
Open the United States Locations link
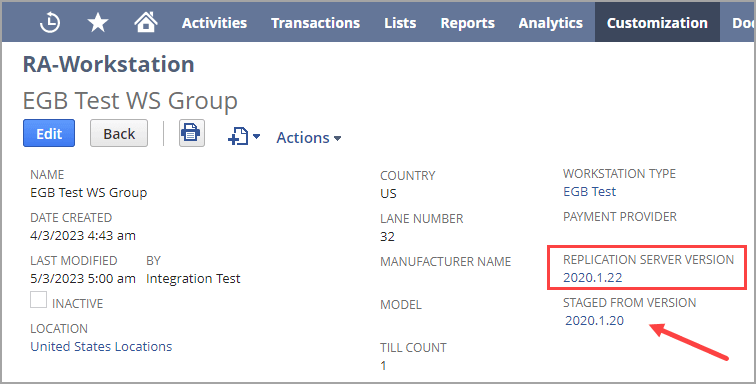click(x=101, y=346)
